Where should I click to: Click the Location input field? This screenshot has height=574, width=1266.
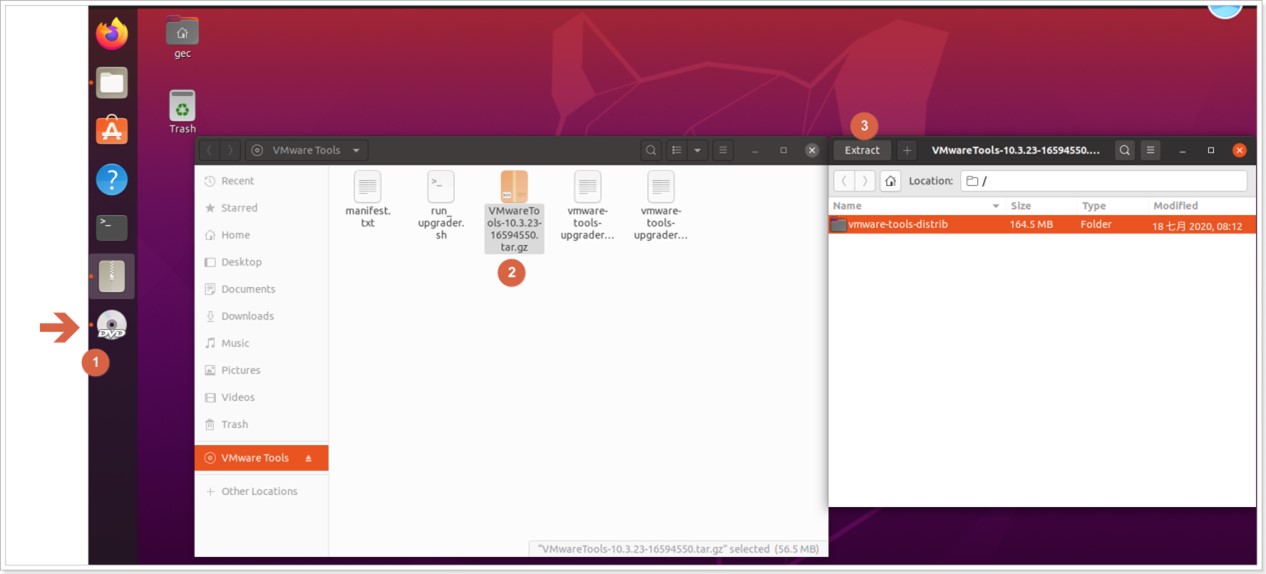pos(1104,181)
